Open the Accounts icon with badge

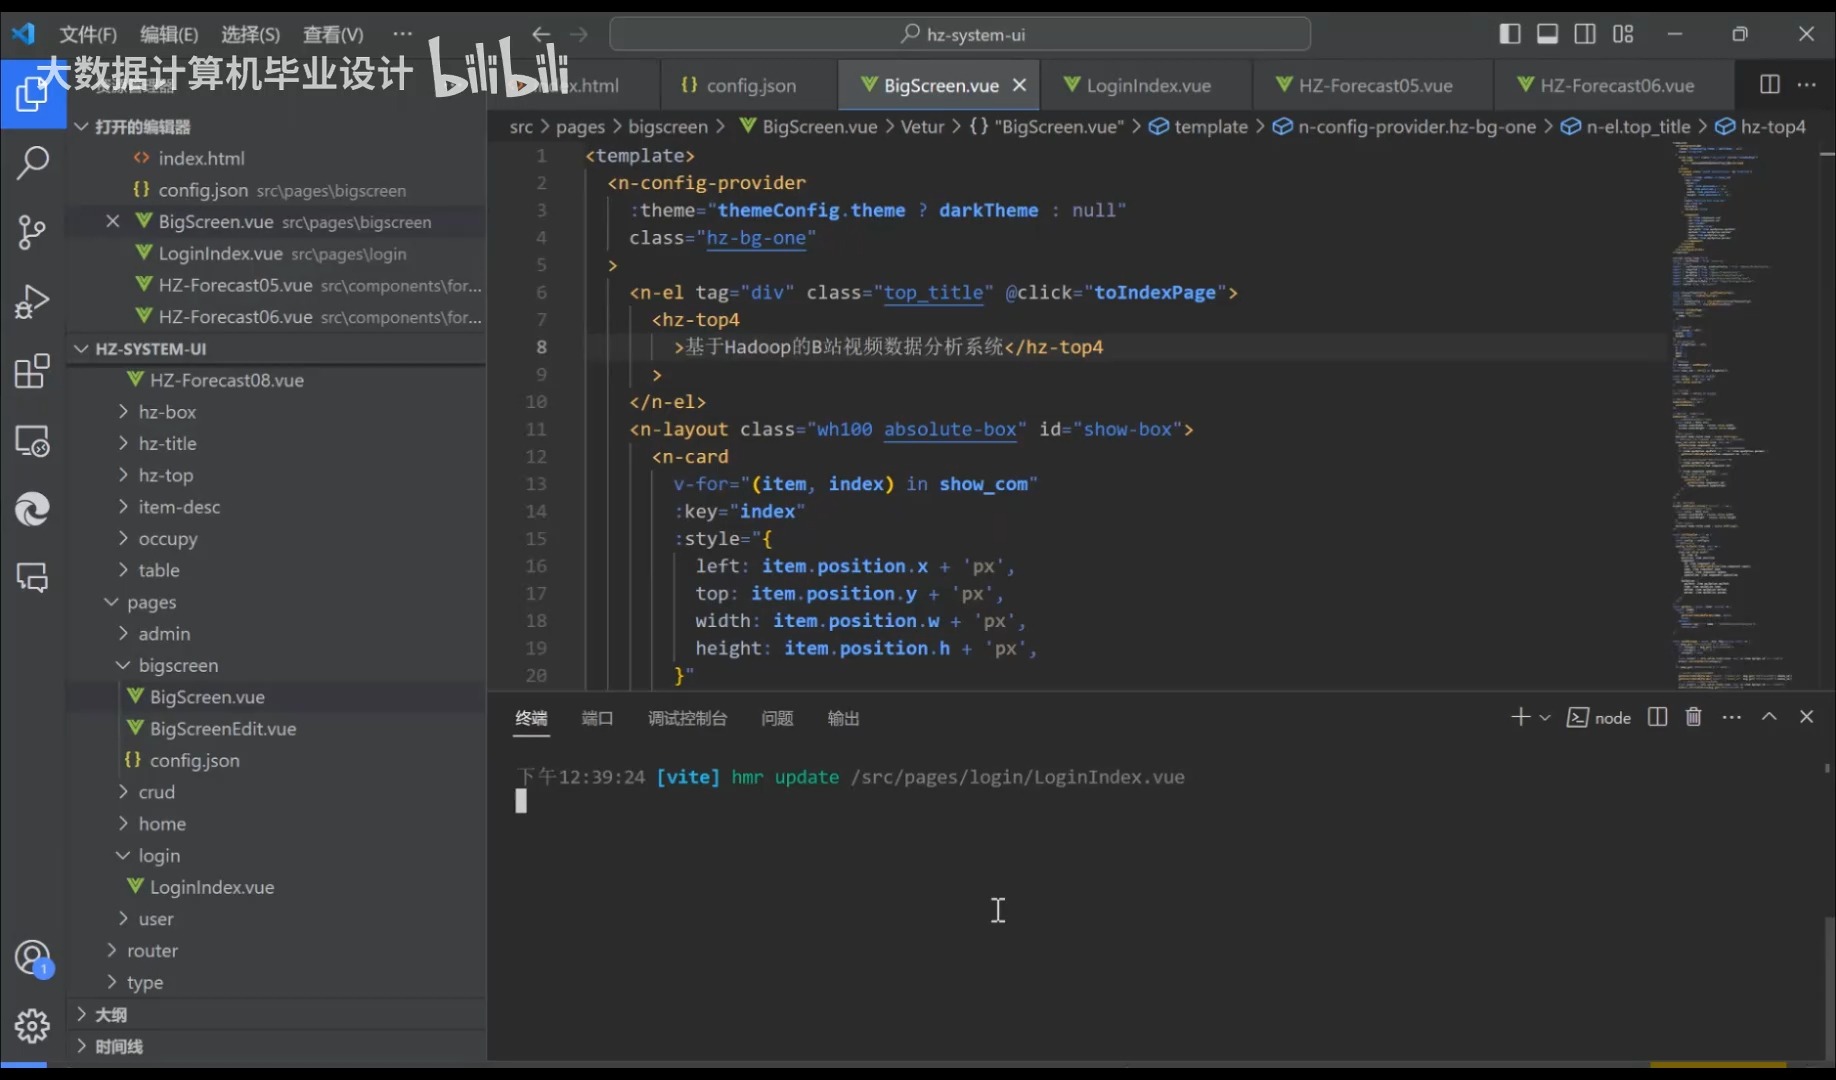click(32, 958)
